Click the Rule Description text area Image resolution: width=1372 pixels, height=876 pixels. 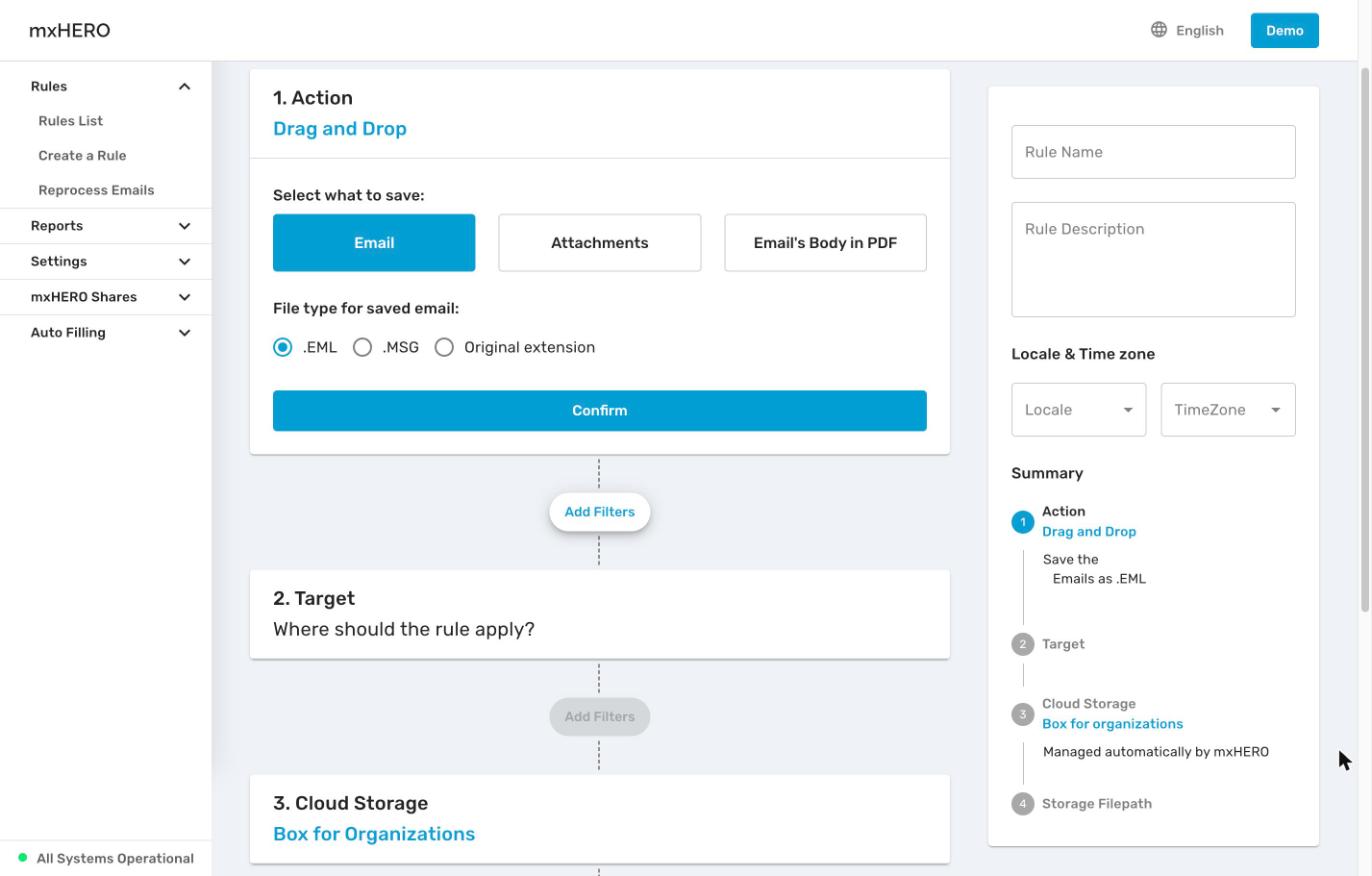point(1153,260)
